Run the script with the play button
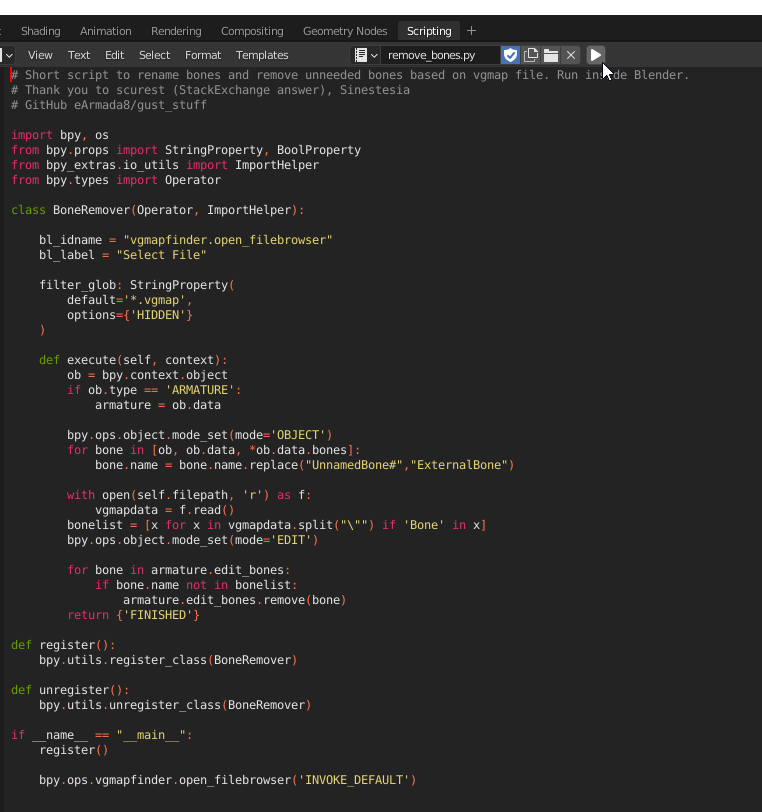The image size is (762, 812). click(x=596, y=55)
